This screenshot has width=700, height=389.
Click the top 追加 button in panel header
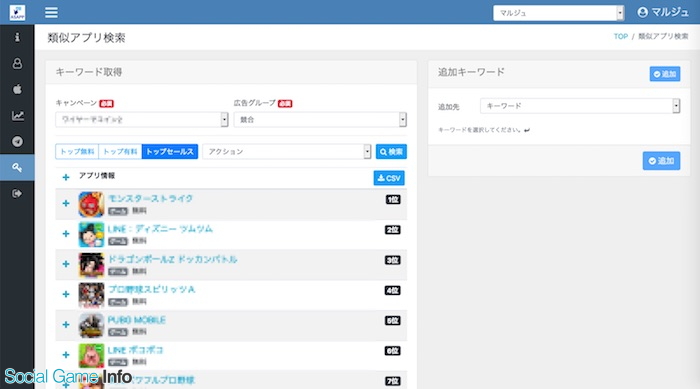tap(665, 74)
